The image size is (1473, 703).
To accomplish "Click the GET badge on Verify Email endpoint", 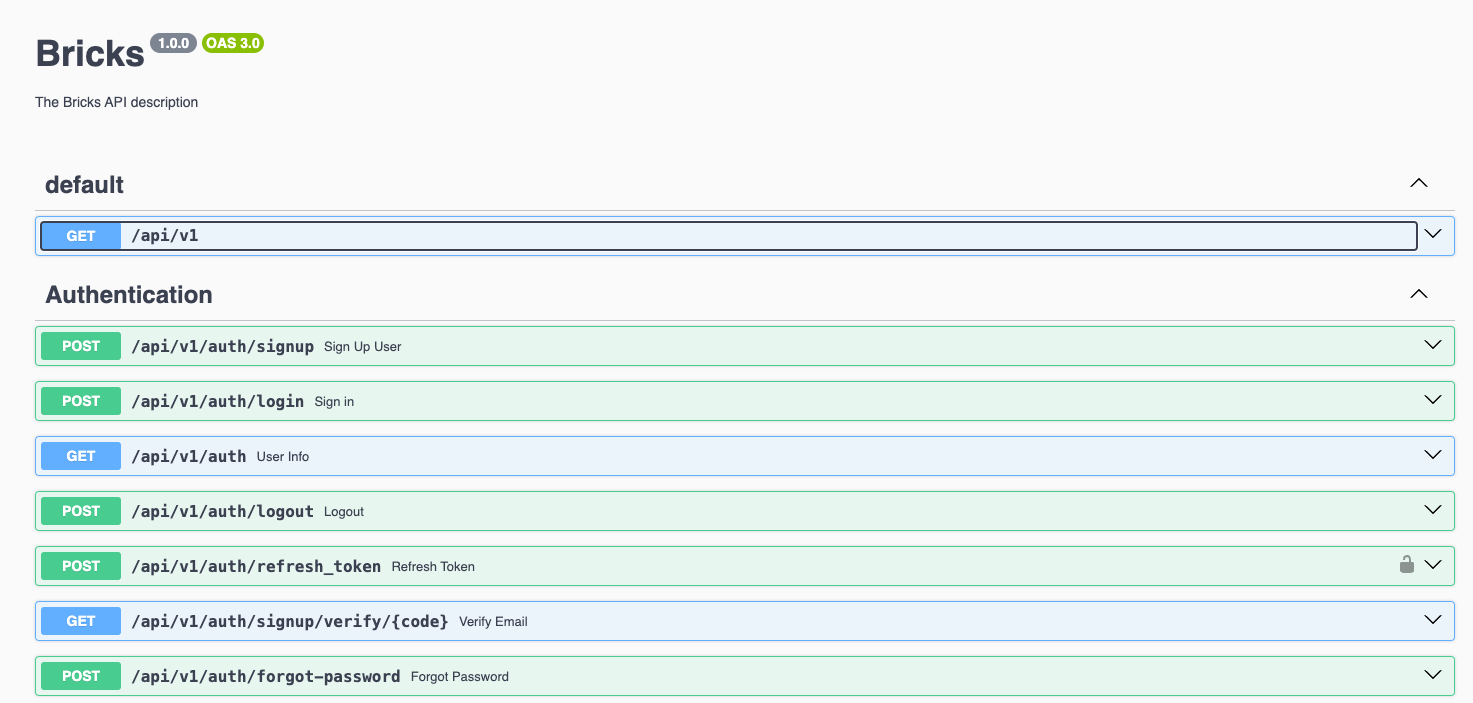I will click(x=80, y=620).
